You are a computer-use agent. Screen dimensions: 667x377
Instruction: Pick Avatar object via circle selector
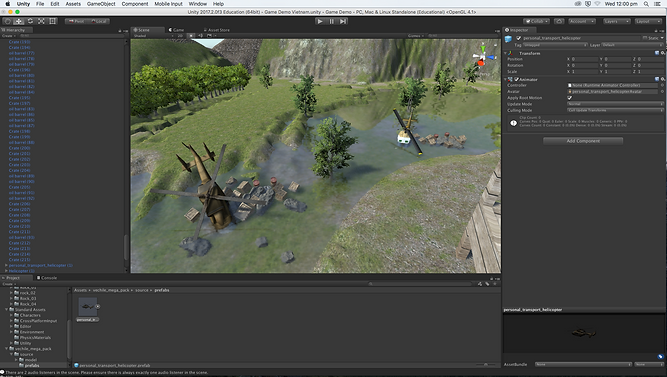662,91
